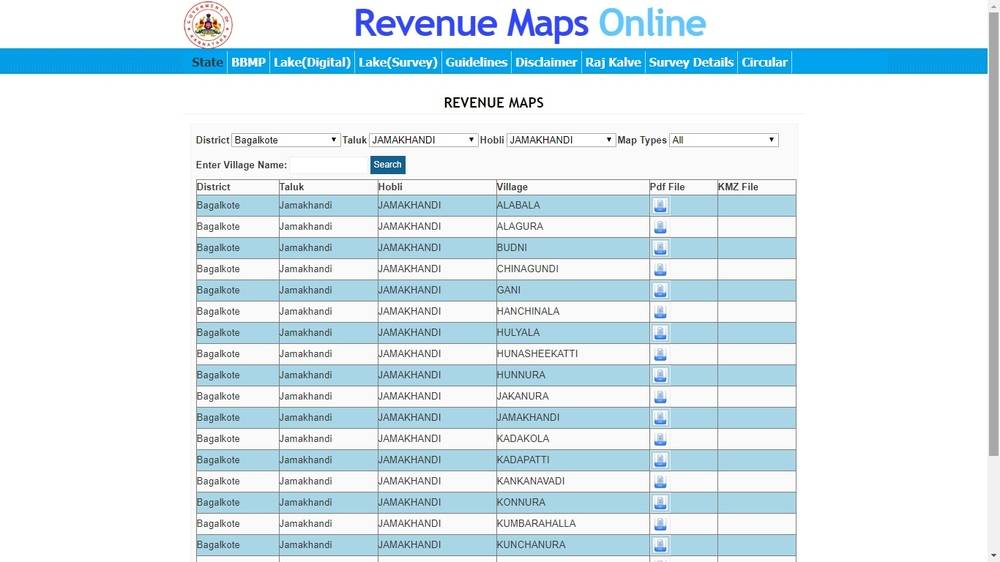
Task: Open PDF icon for GANI village
Action: [x=660, y=290]
